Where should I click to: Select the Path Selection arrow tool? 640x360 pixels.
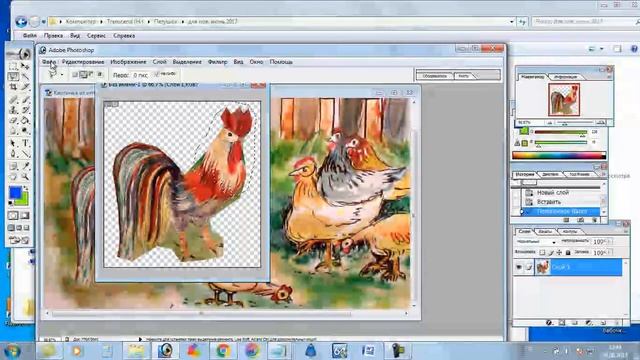[x=13, y=144]
